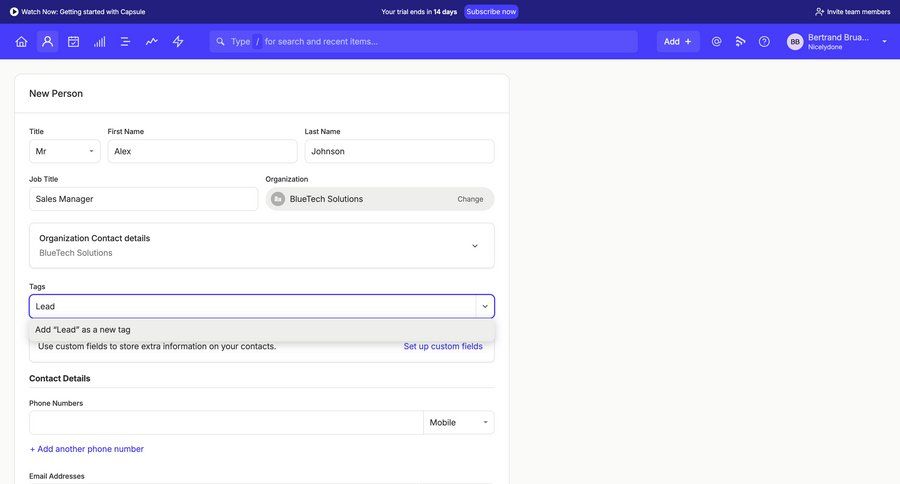The height and width of the screenshot is (484, 900).
Task: Open the Sales Pipeline bar-chart icon
Action: (99, 41)
